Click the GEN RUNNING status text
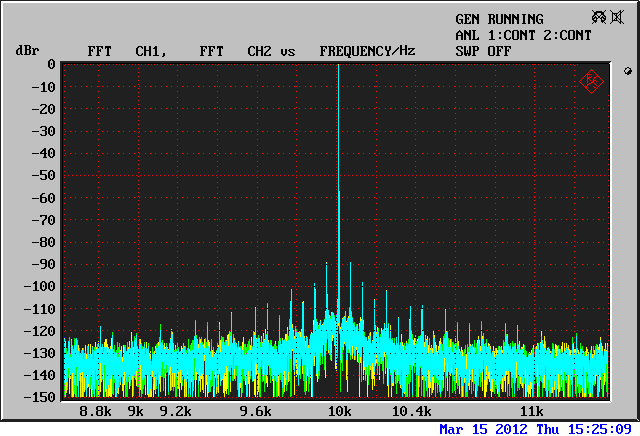 (499, 19)
